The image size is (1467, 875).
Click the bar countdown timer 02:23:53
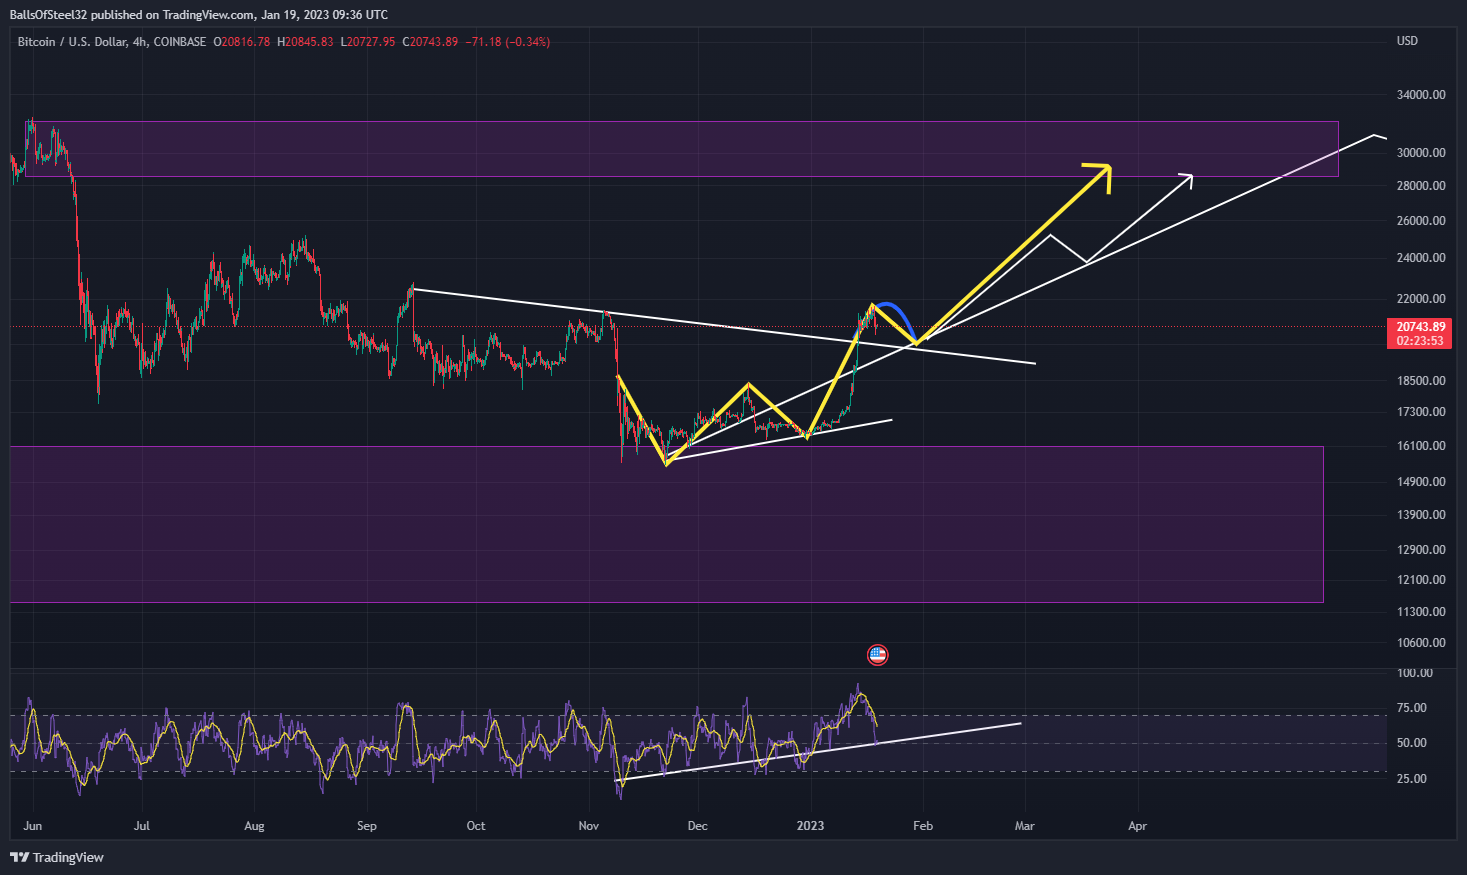click(1420, 341)
